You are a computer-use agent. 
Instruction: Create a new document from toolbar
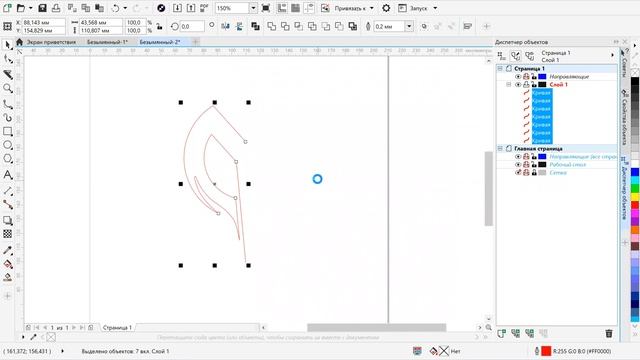(x=7, y=8)
